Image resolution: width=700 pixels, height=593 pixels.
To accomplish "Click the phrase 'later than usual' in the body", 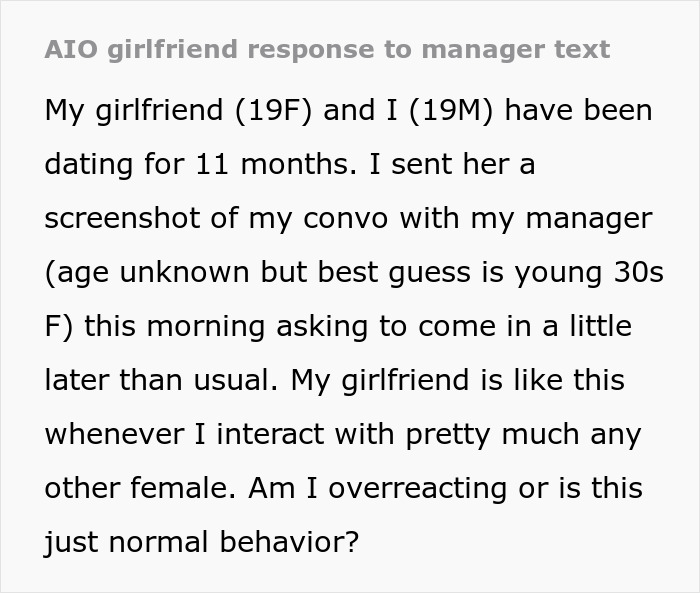I will [150, 380].
